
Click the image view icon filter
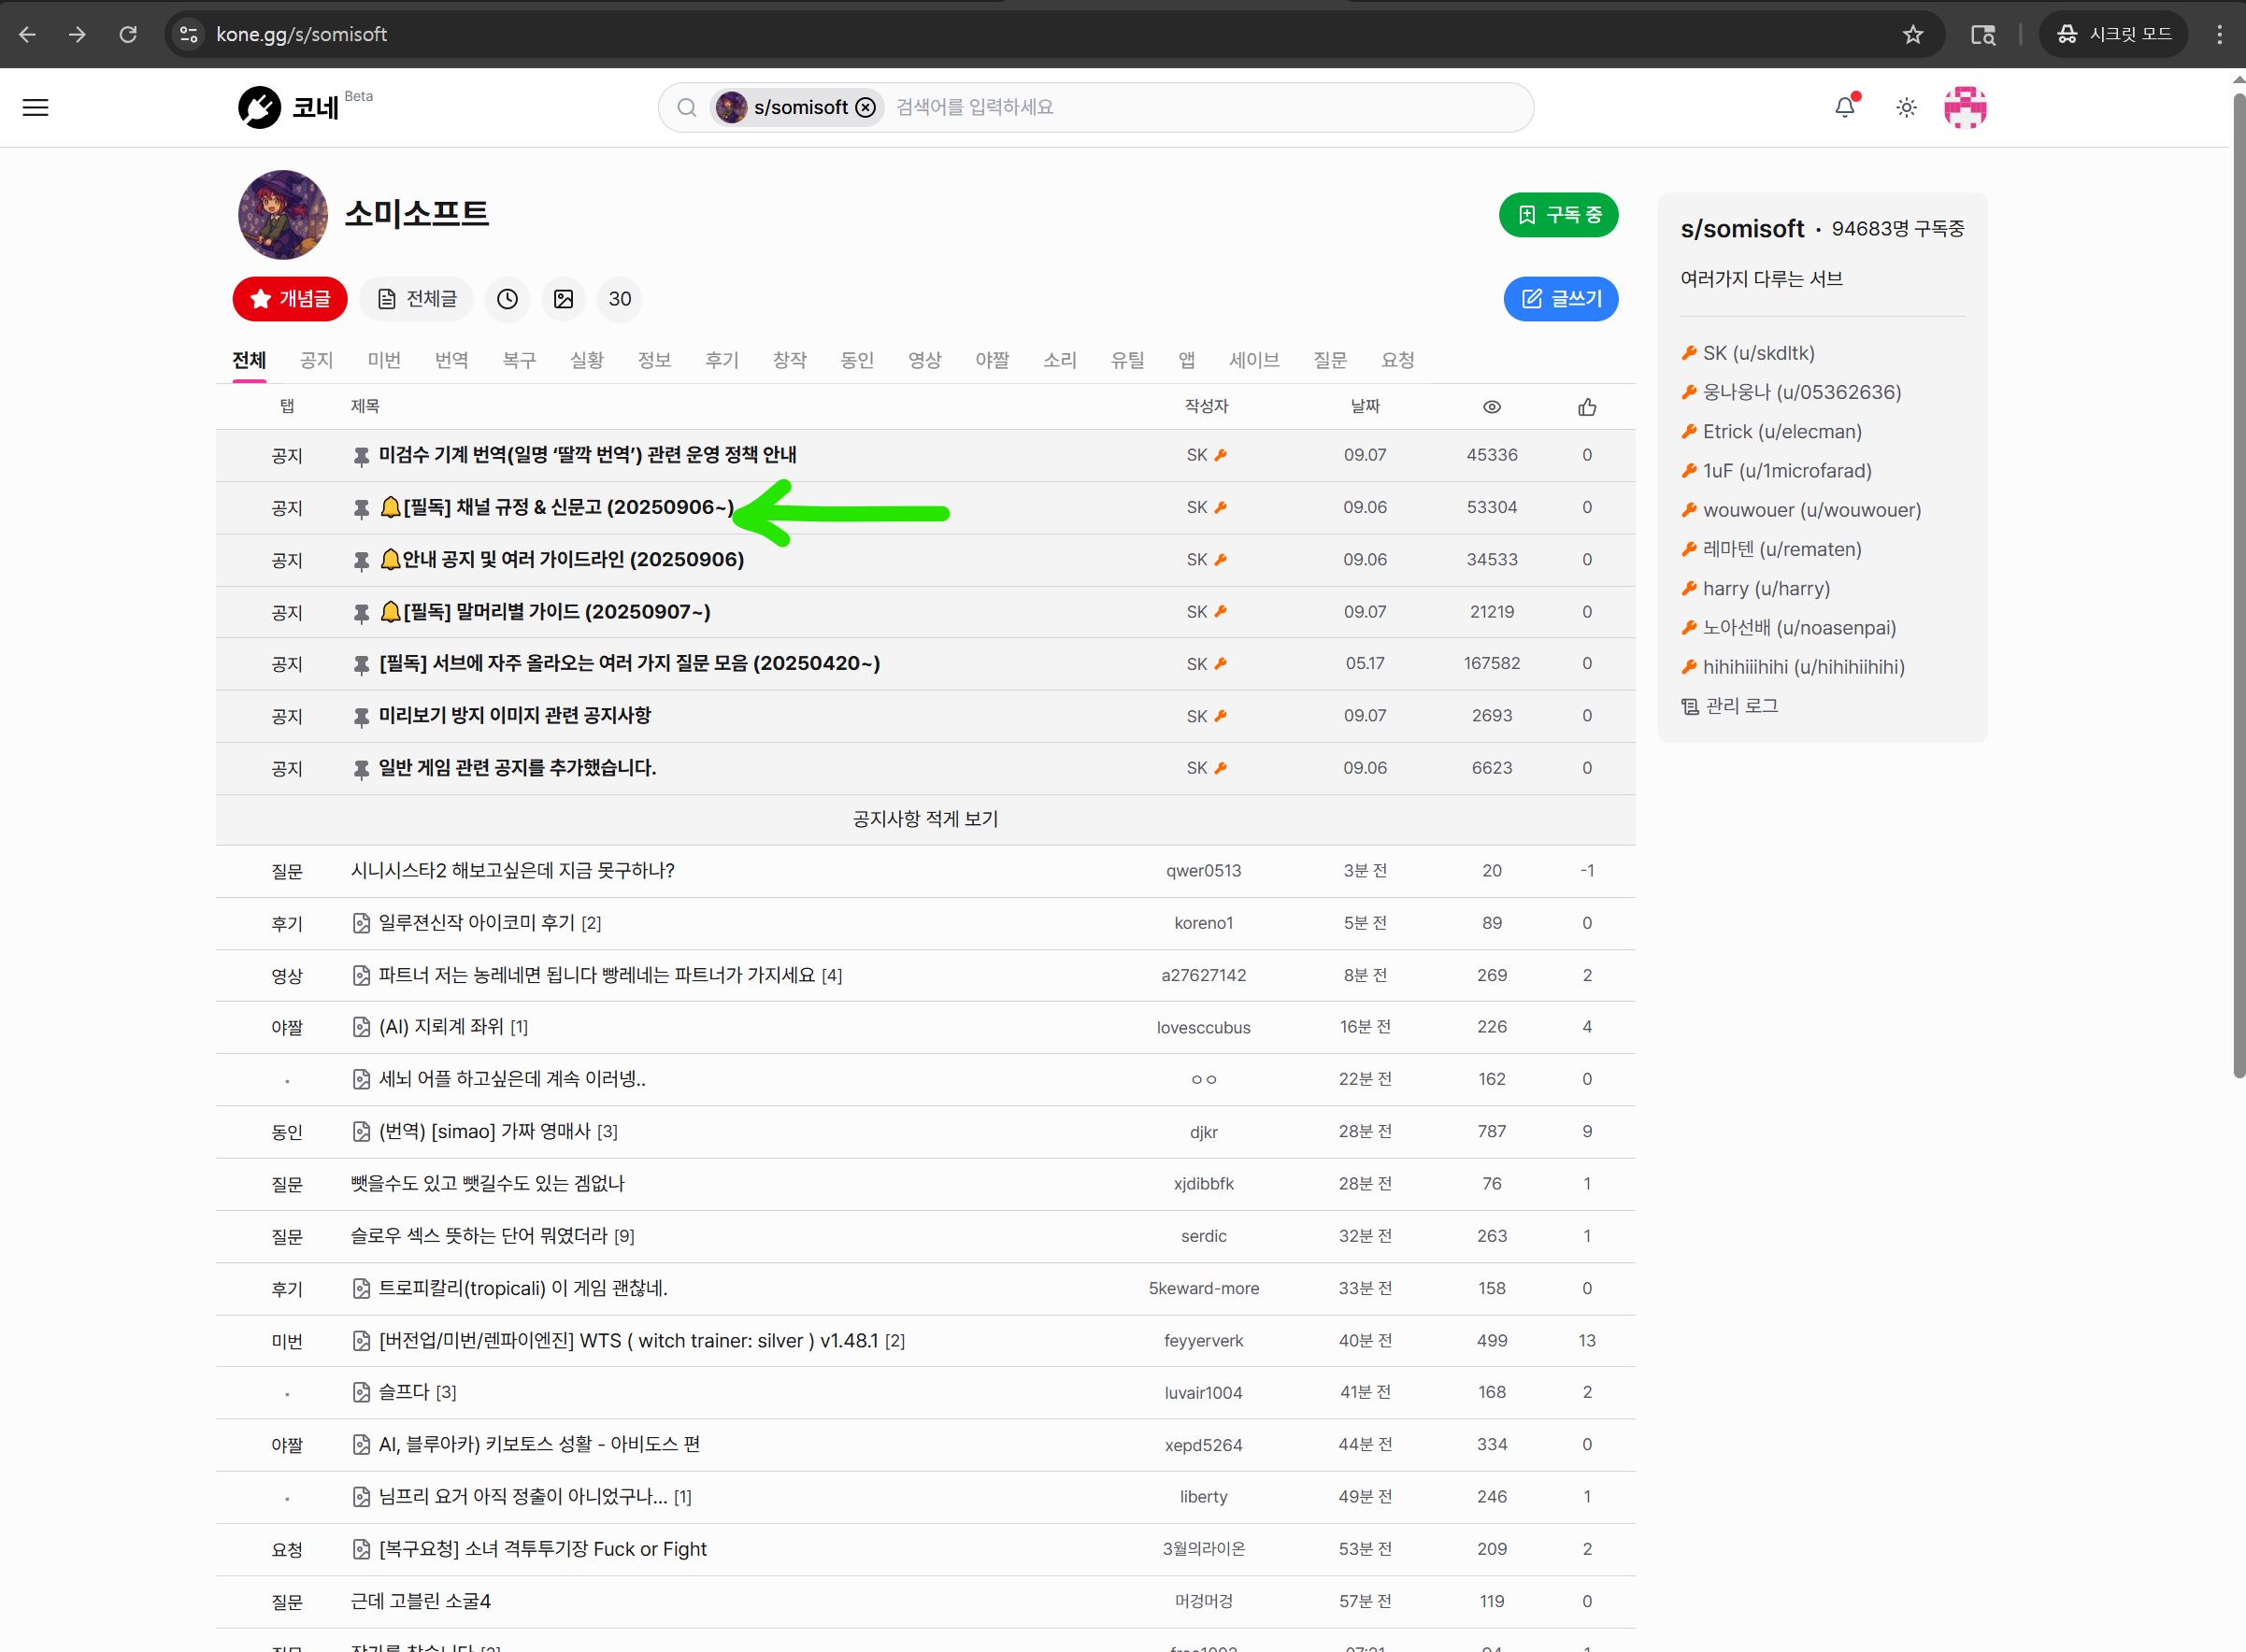[x=563, y=298]
